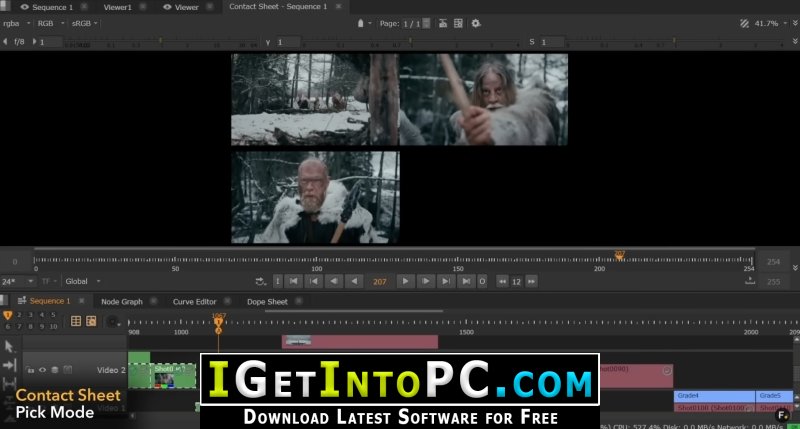The image size is (800, 429).
Task: Open the 24 fps frame rate dropdown
Action: pyautogui.click(x=18, y=281)
